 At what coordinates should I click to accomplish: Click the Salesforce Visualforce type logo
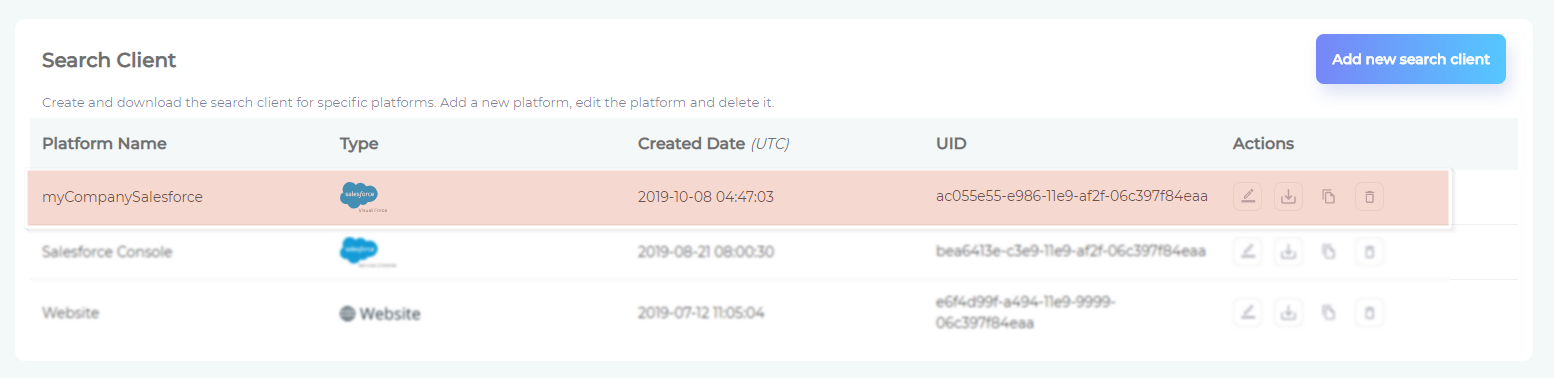click(360, 197)
